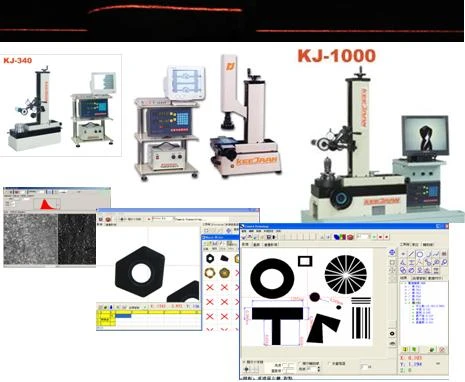Image resolution: width=465 pixels, height=382 pixels.
Task: Toggle the checkbox above the lighting slider
Action: [244, 362]
